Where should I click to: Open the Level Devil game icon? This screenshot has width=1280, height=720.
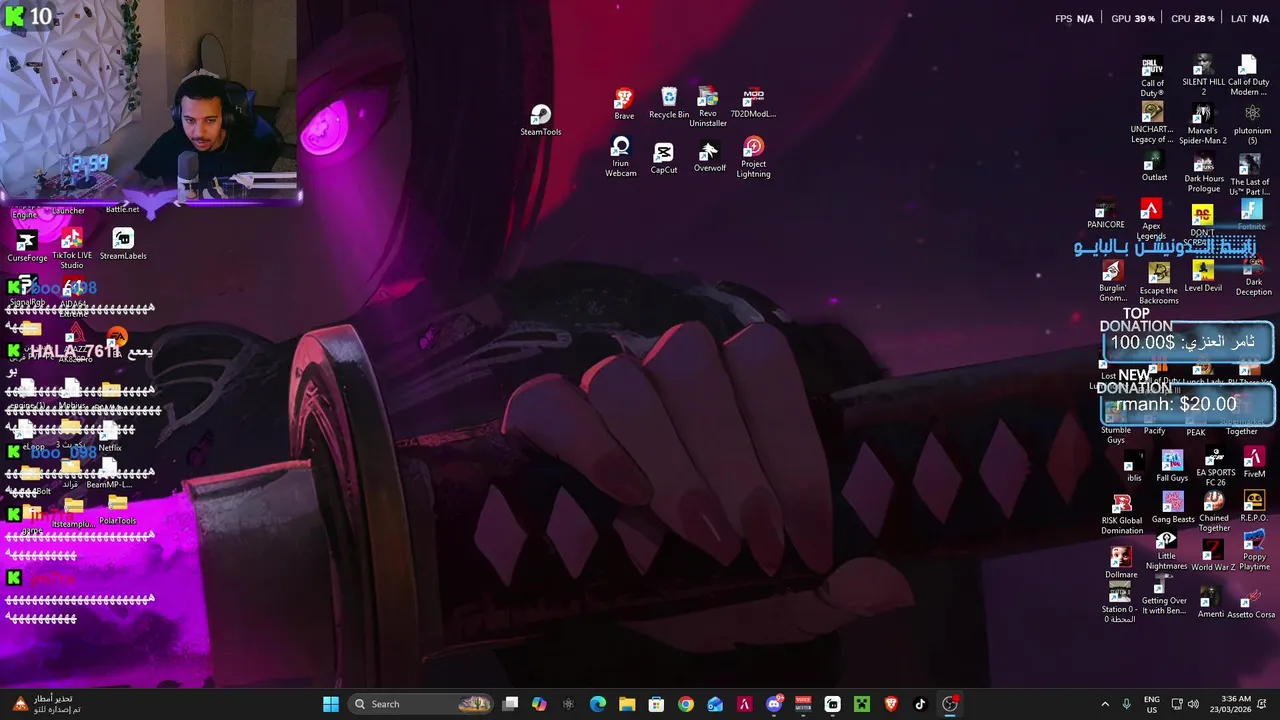click(1203, 277)
